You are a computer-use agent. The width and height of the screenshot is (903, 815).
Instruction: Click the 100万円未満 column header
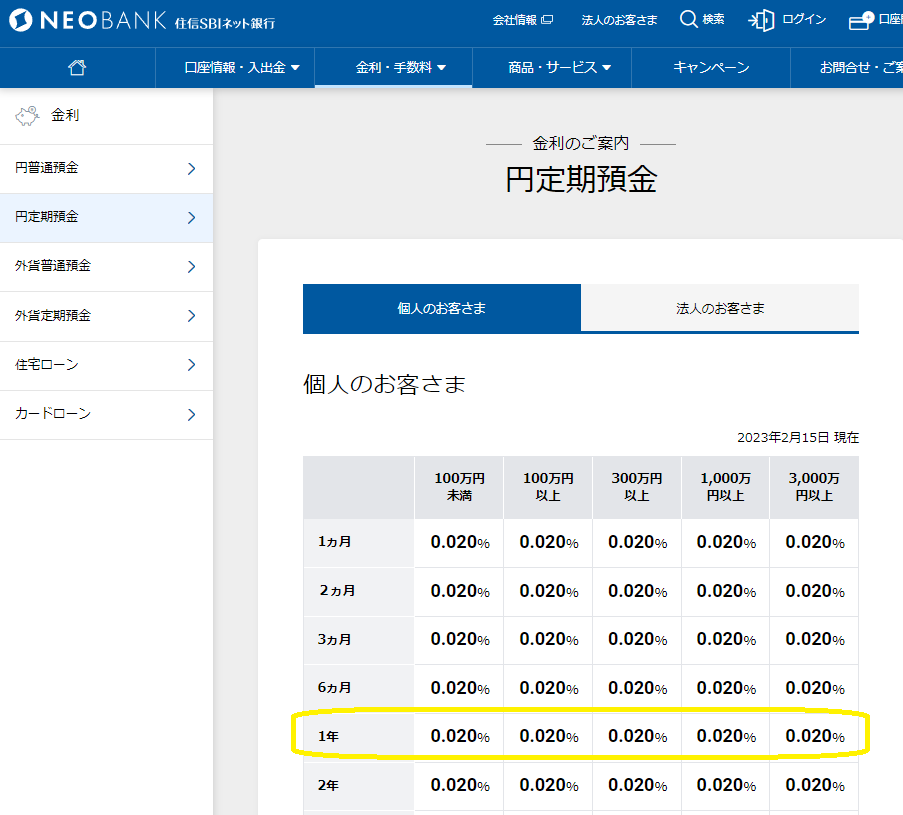pos(459,487)
